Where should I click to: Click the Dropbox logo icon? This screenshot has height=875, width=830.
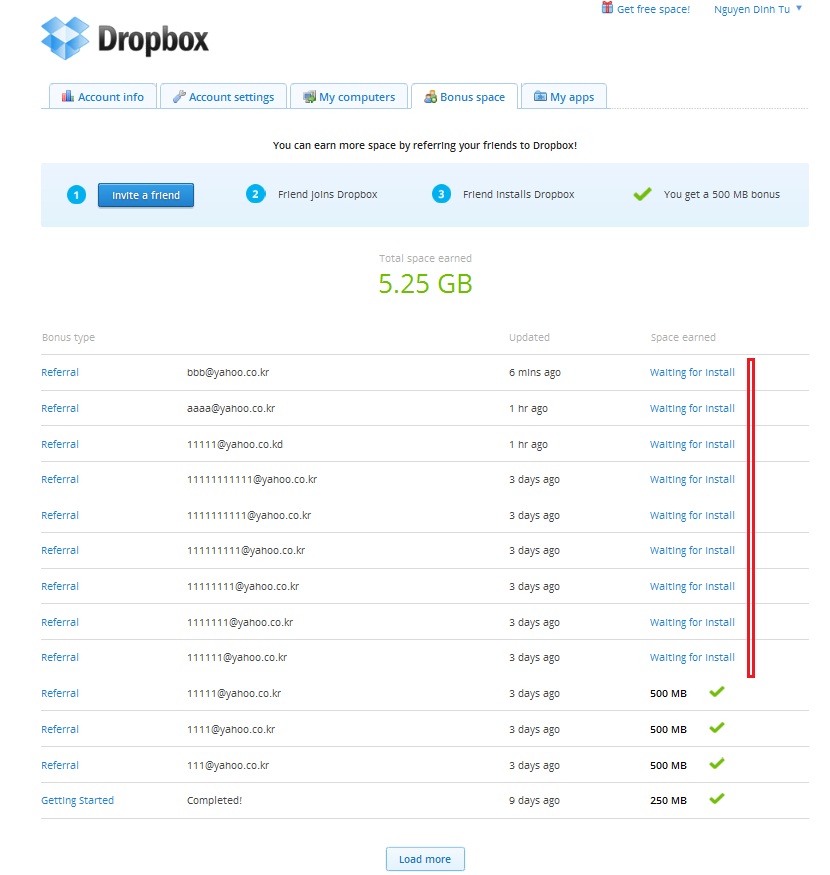(x=65, y=37)
